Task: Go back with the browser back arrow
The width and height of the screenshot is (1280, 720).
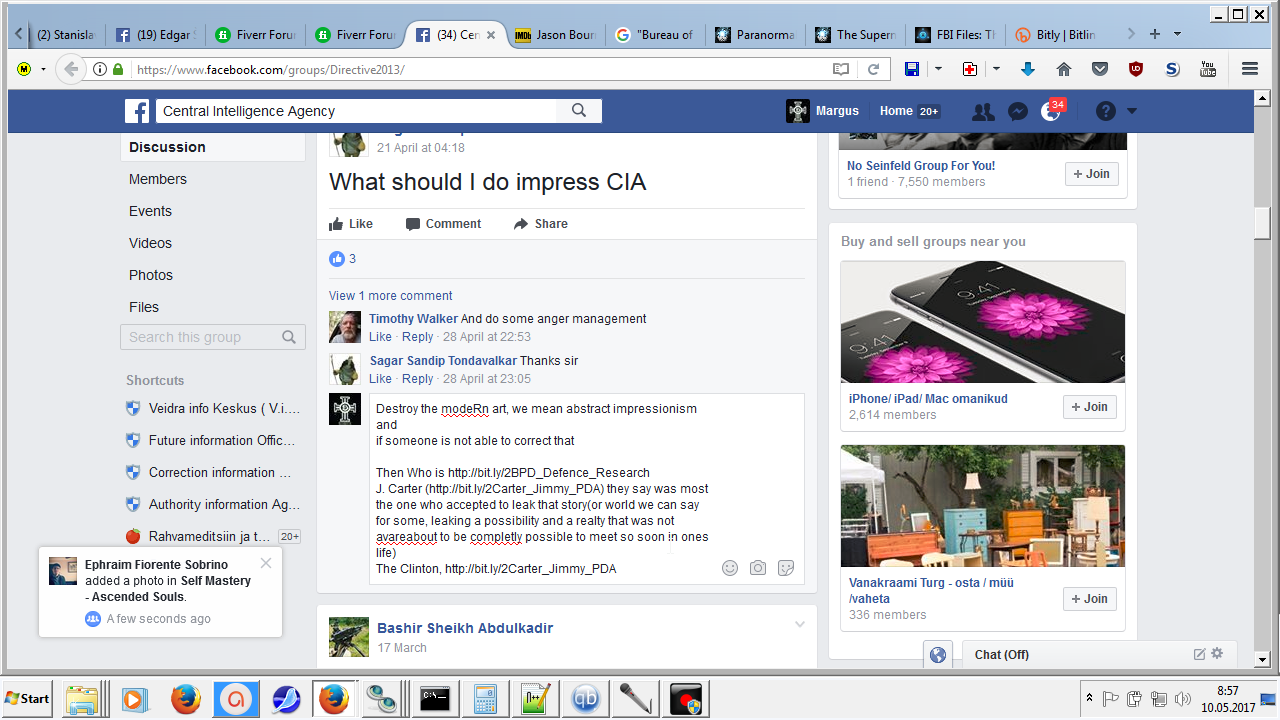Action: point(70,69)
